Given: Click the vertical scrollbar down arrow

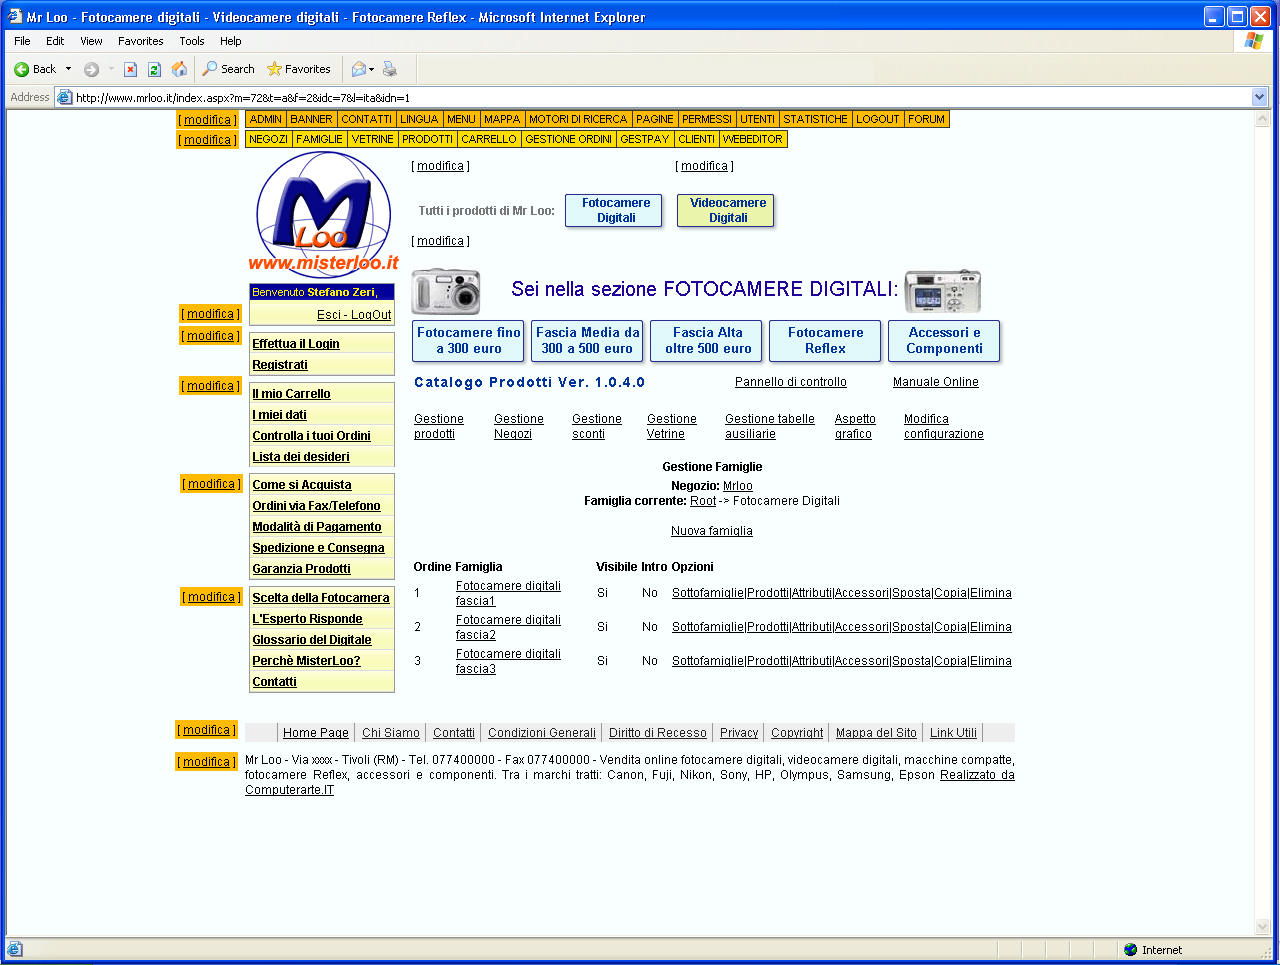Looking at the screenshot, I should click(x=1262, y=927).
